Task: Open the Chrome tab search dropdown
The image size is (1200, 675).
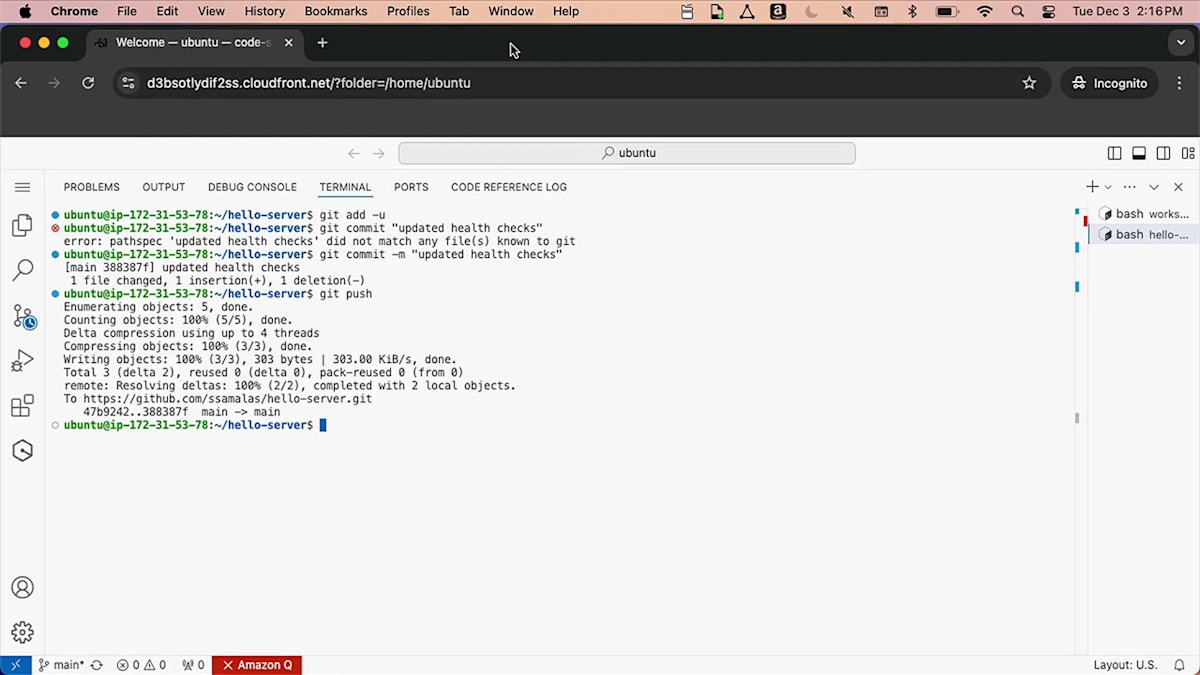Action: click(x=1181, y=43)
